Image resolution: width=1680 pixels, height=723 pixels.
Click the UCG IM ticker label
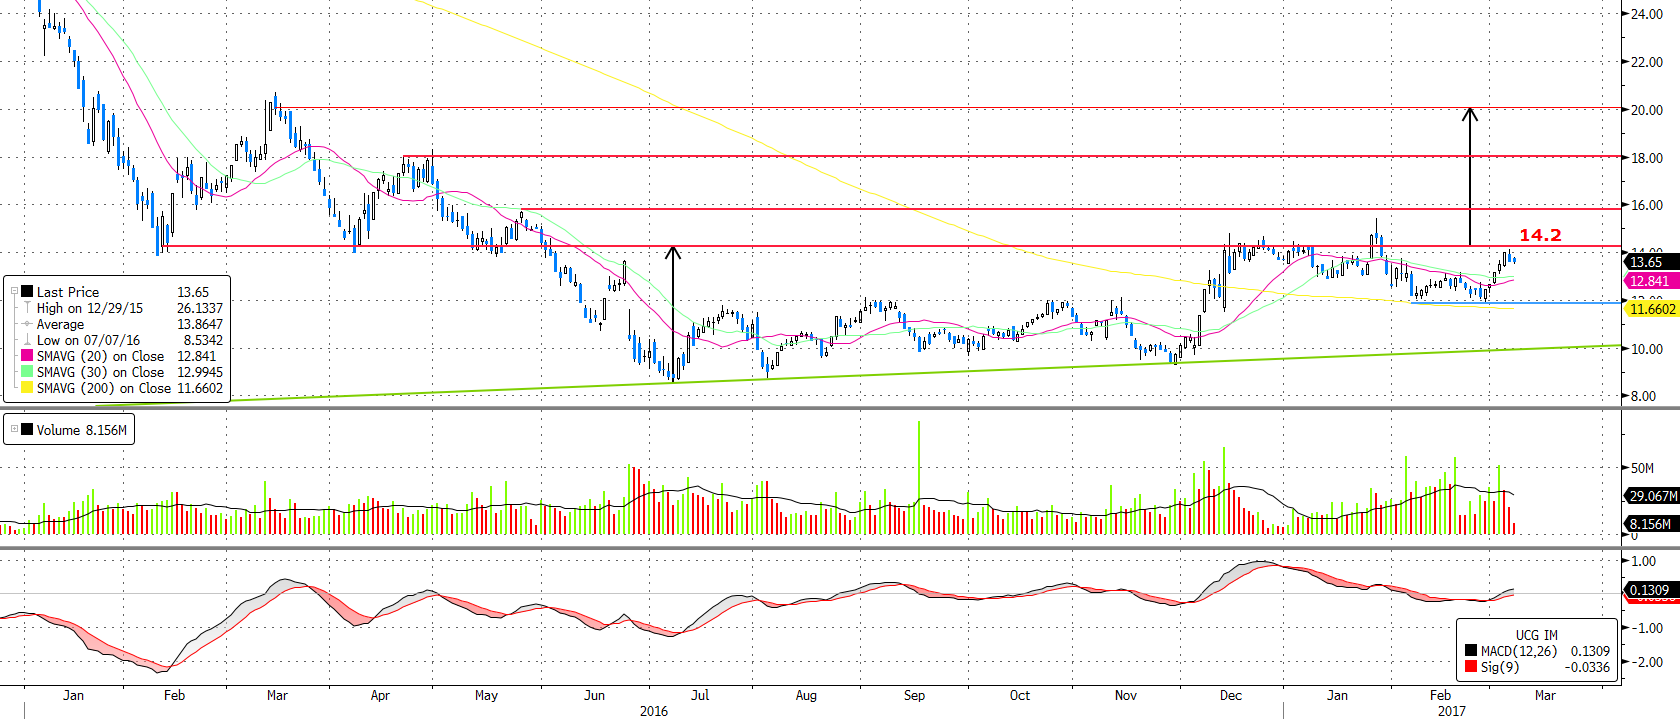(x=1536, y=635)
